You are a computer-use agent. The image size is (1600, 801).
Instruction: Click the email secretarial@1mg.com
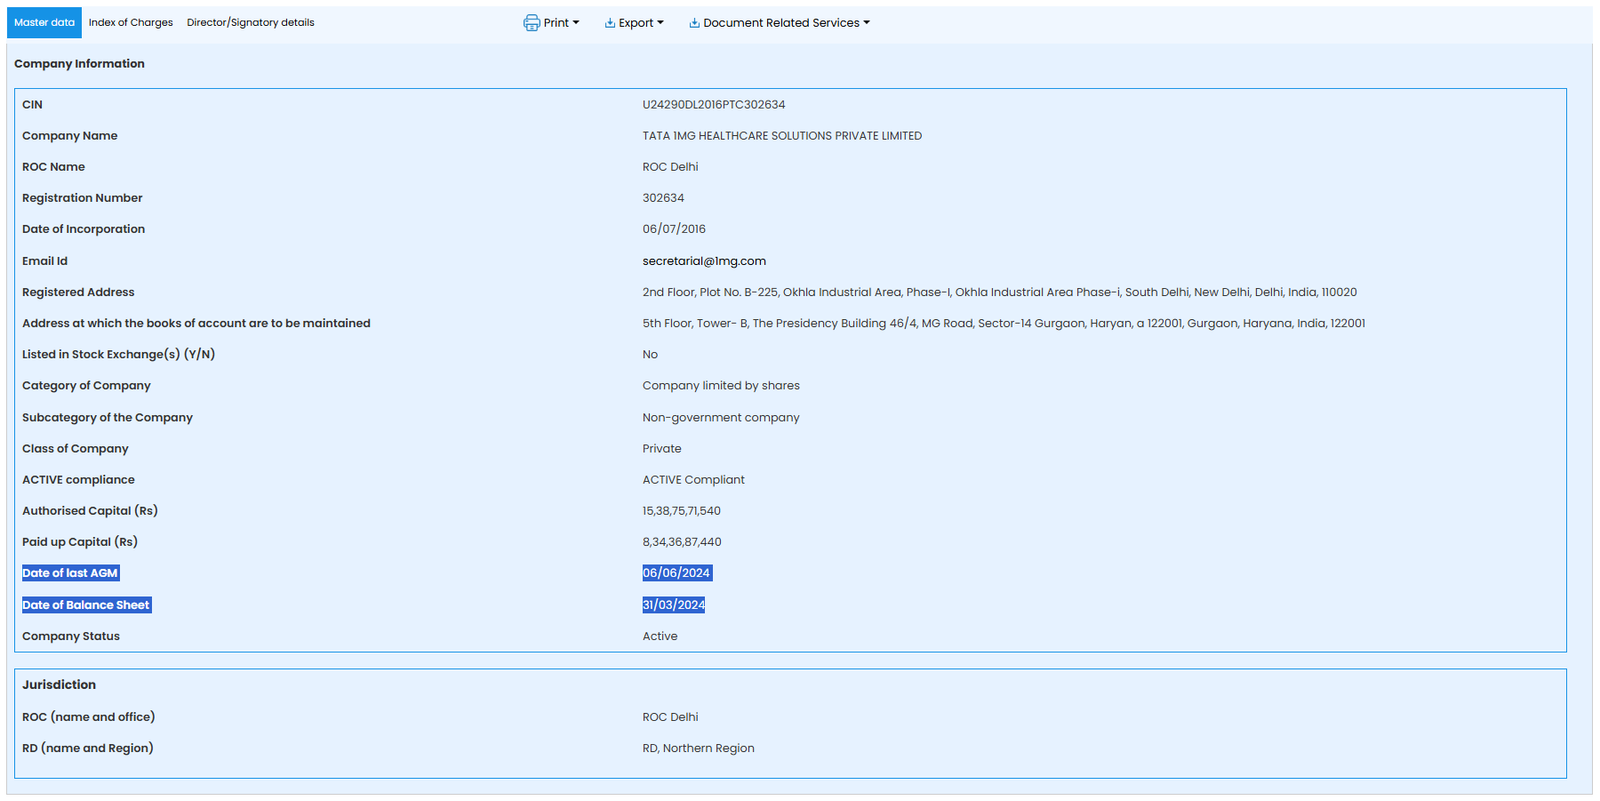pos(704,261)
